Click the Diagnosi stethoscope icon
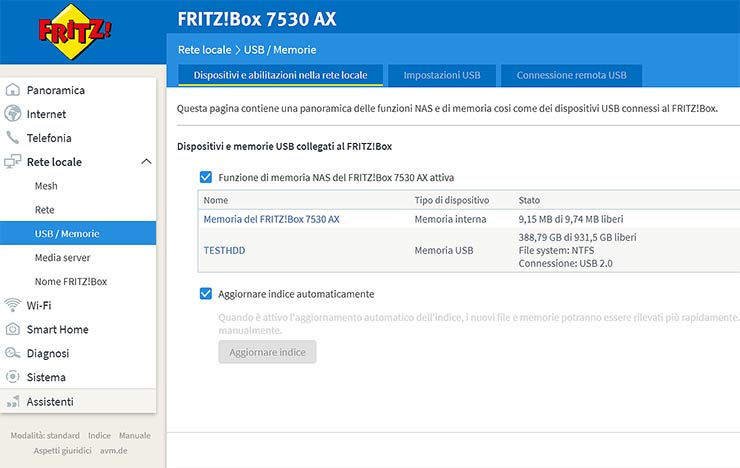Image resolution: width=740 pixels, height=468 pixels. click(13, 353)
